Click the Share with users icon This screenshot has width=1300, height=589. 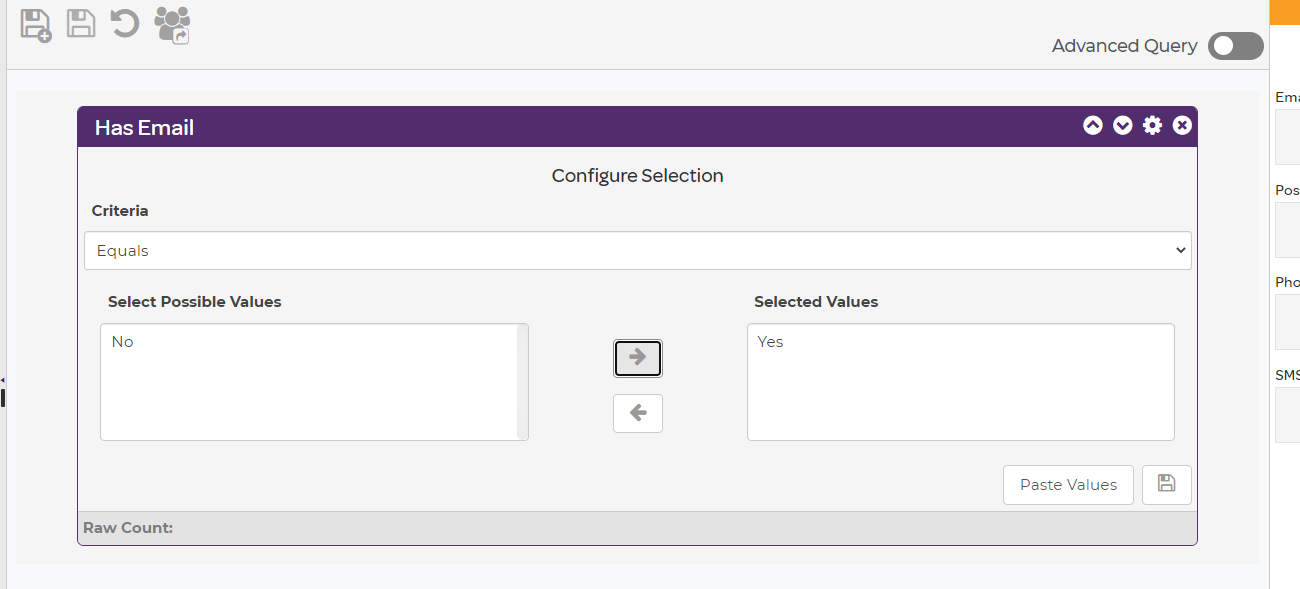[172, 24]
